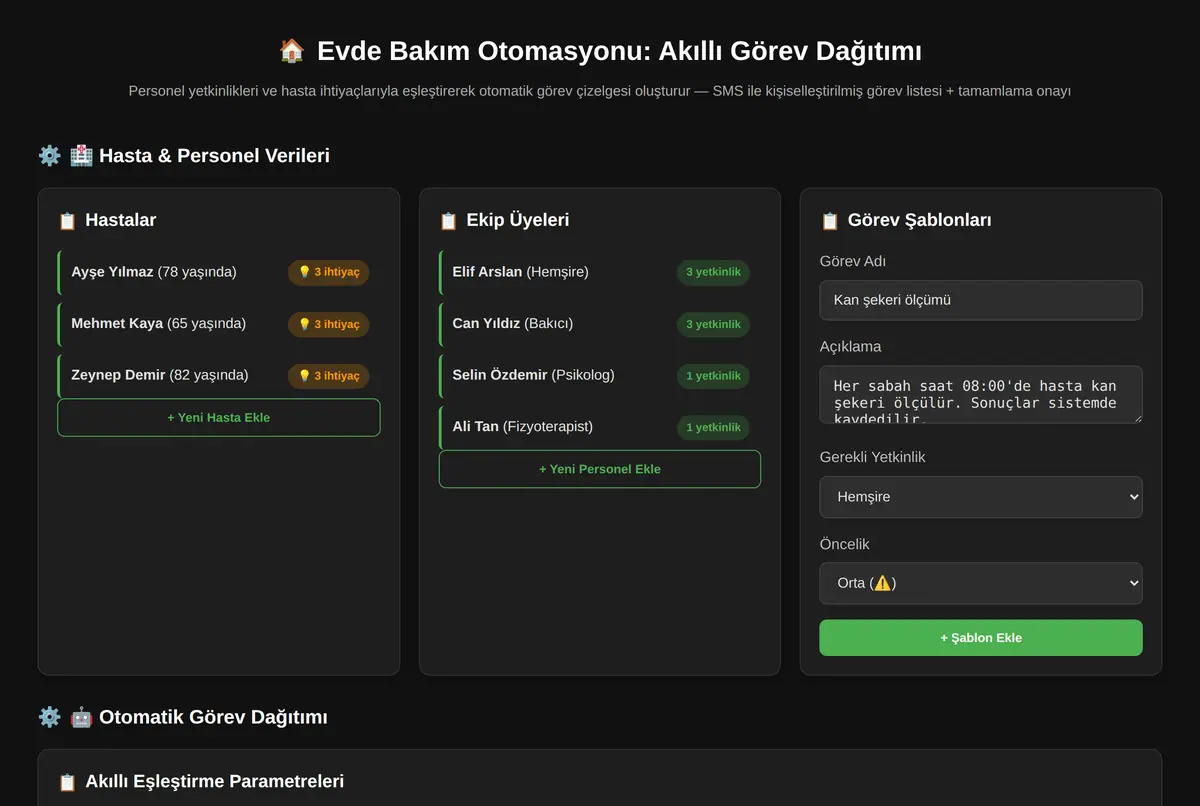Image resolution: width=1200 pixels, height=806 pixels.
Task: Click the clipboard icon next to Hastalar
Action: 67,221
